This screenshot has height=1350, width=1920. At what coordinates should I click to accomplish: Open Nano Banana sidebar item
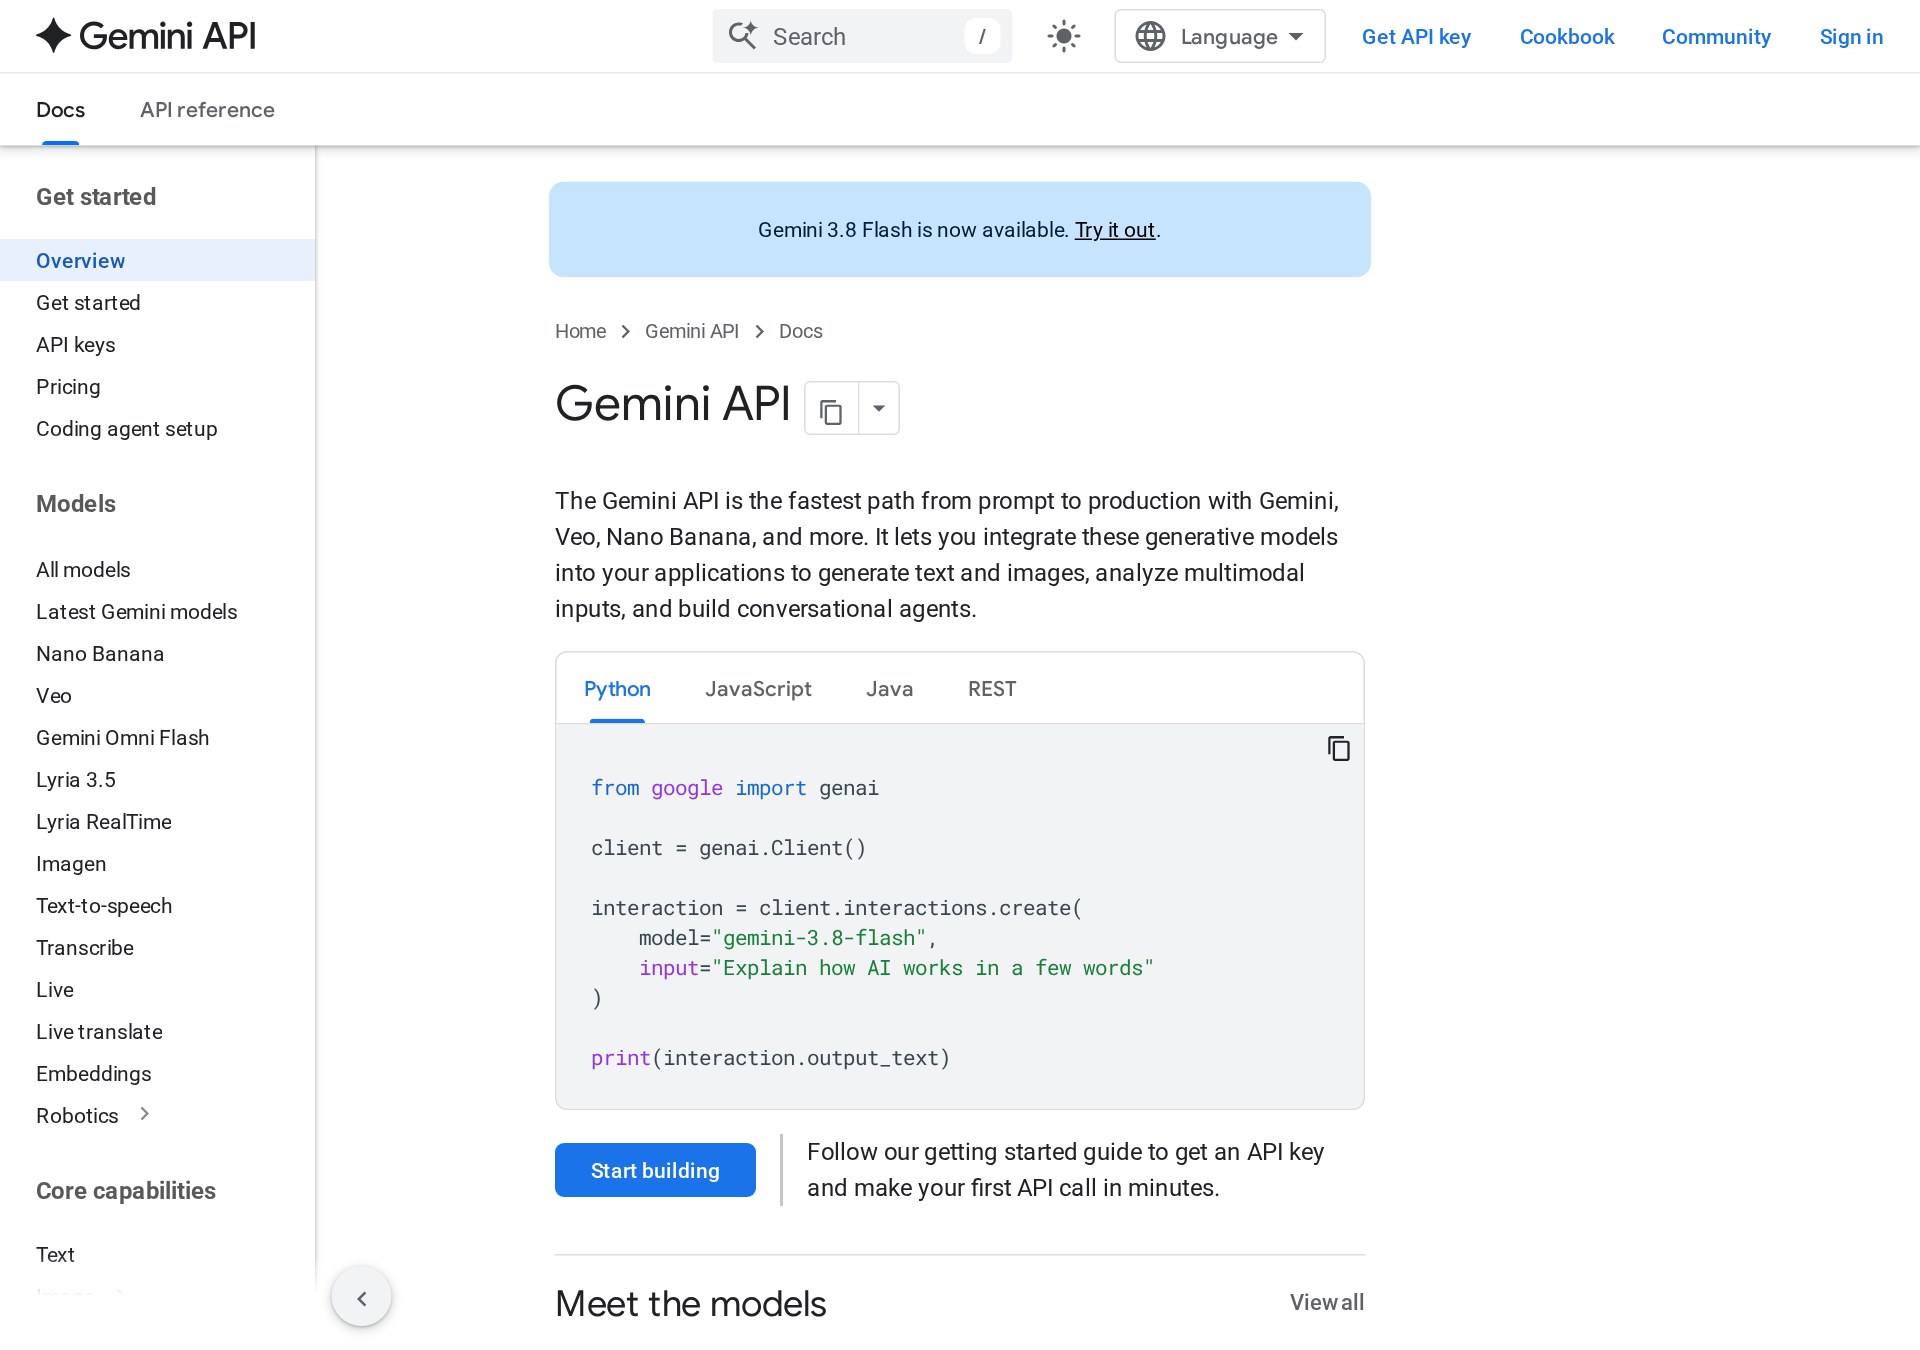tap(100, 654)
